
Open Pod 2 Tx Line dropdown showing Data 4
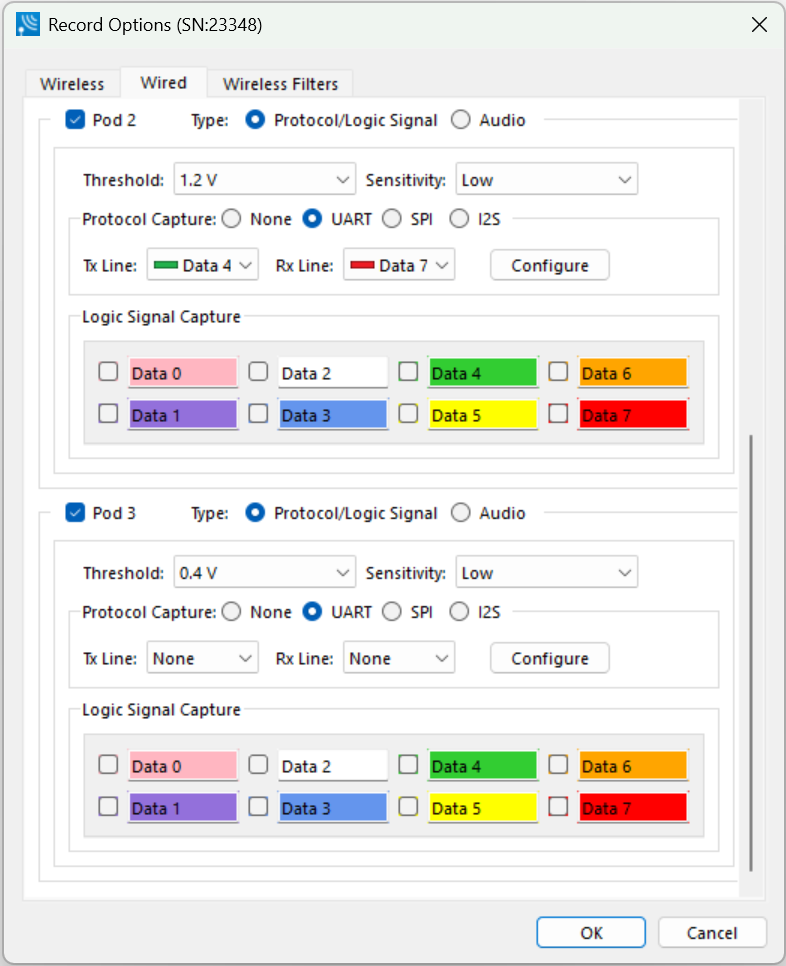click(x=203, y=265)
